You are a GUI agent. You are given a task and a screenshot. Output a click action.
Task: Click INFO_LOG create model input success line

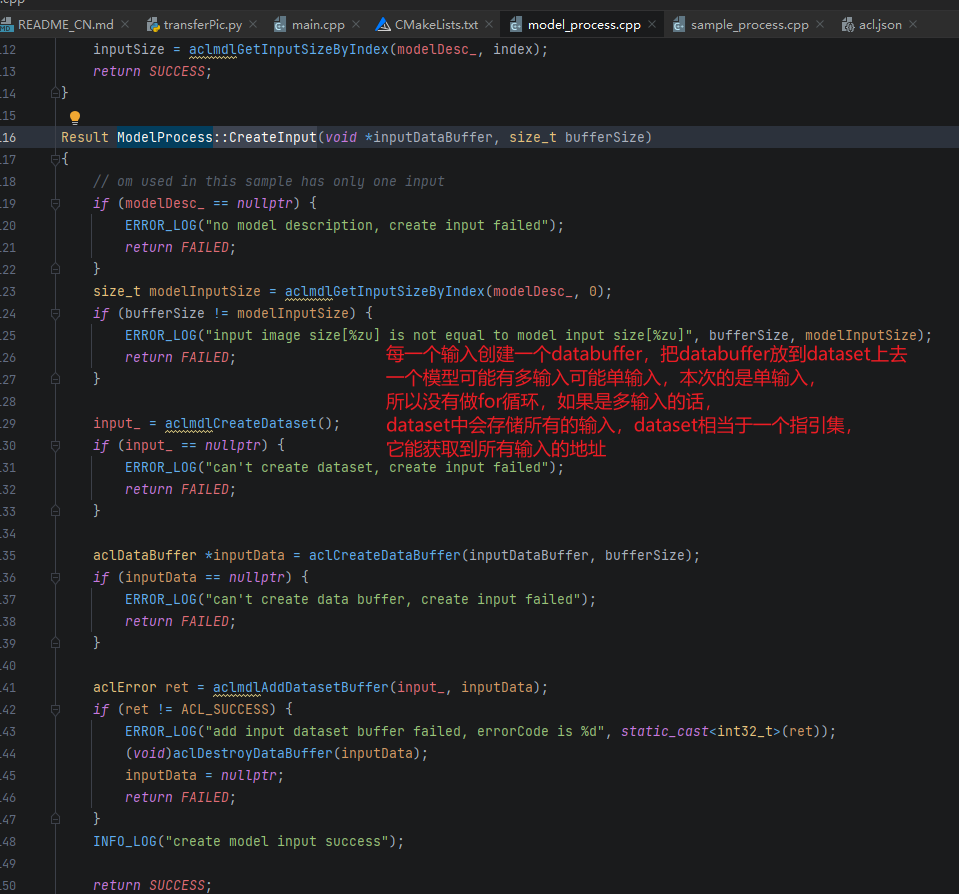[248, 841]
